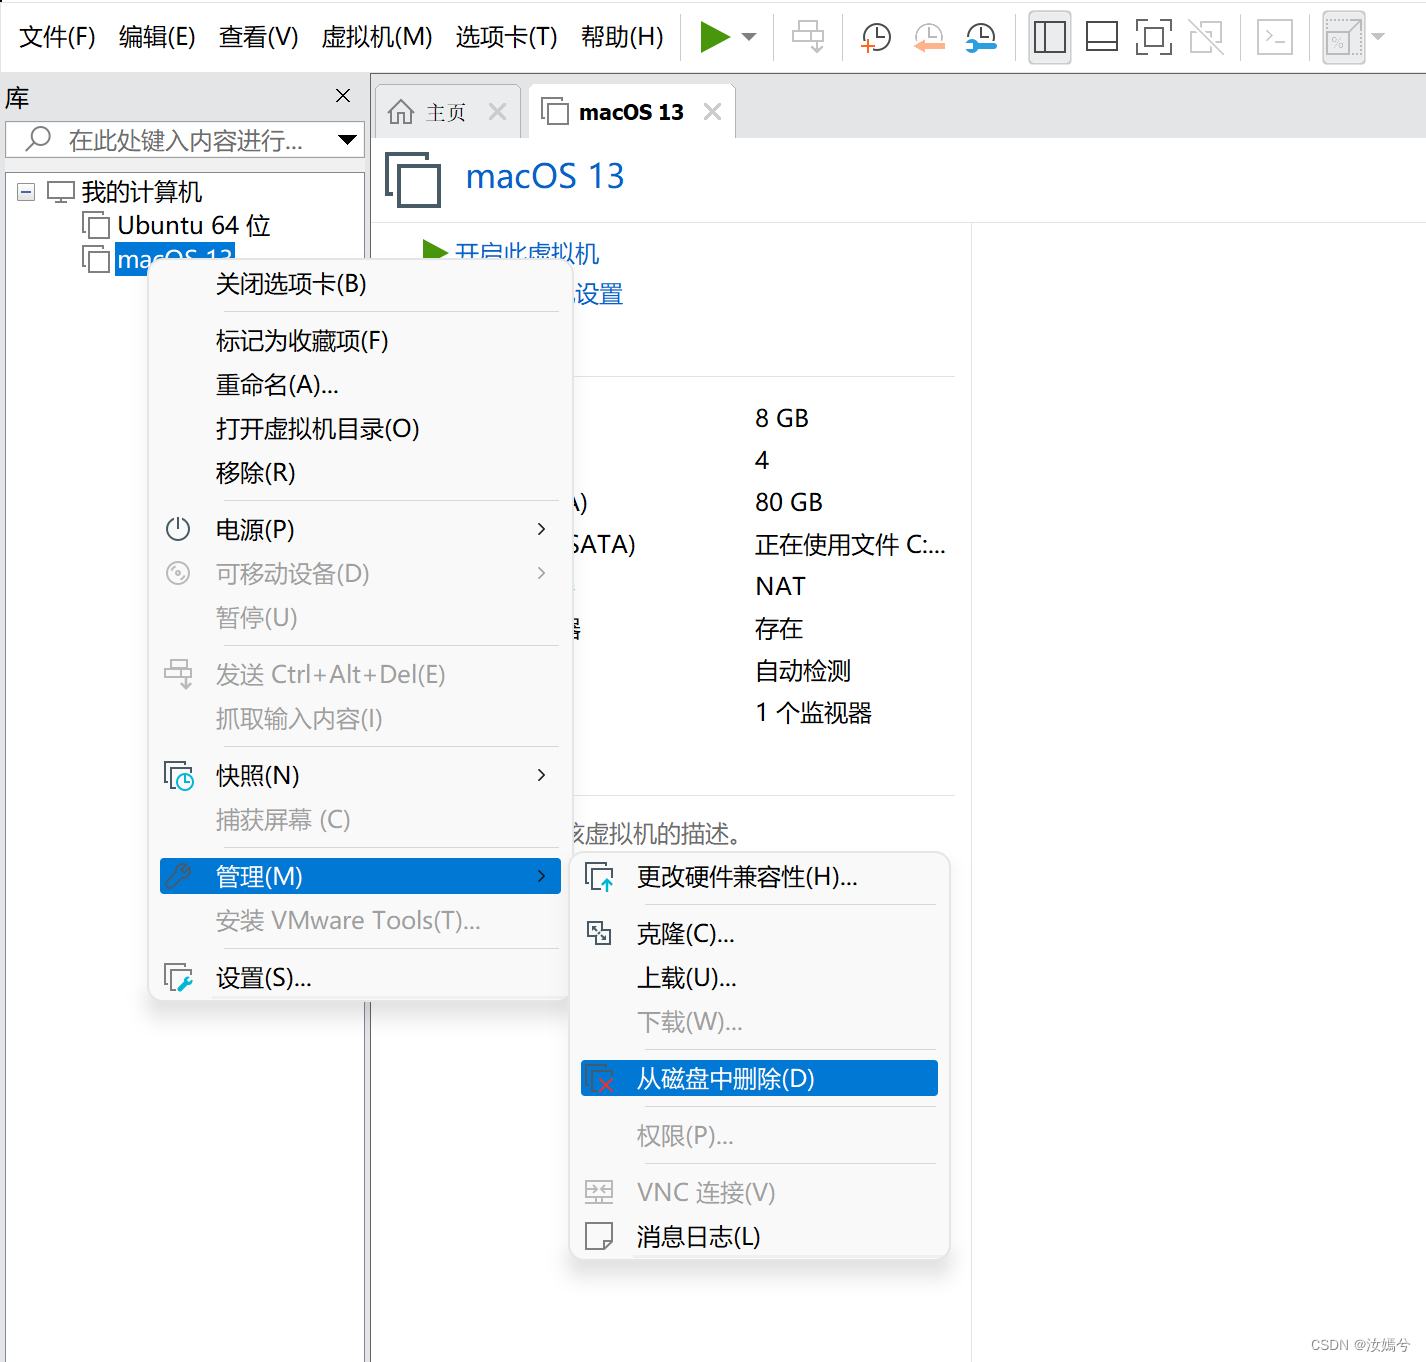
Task: Click the 正在使用文件 C:... value
Action: [850, 544]
